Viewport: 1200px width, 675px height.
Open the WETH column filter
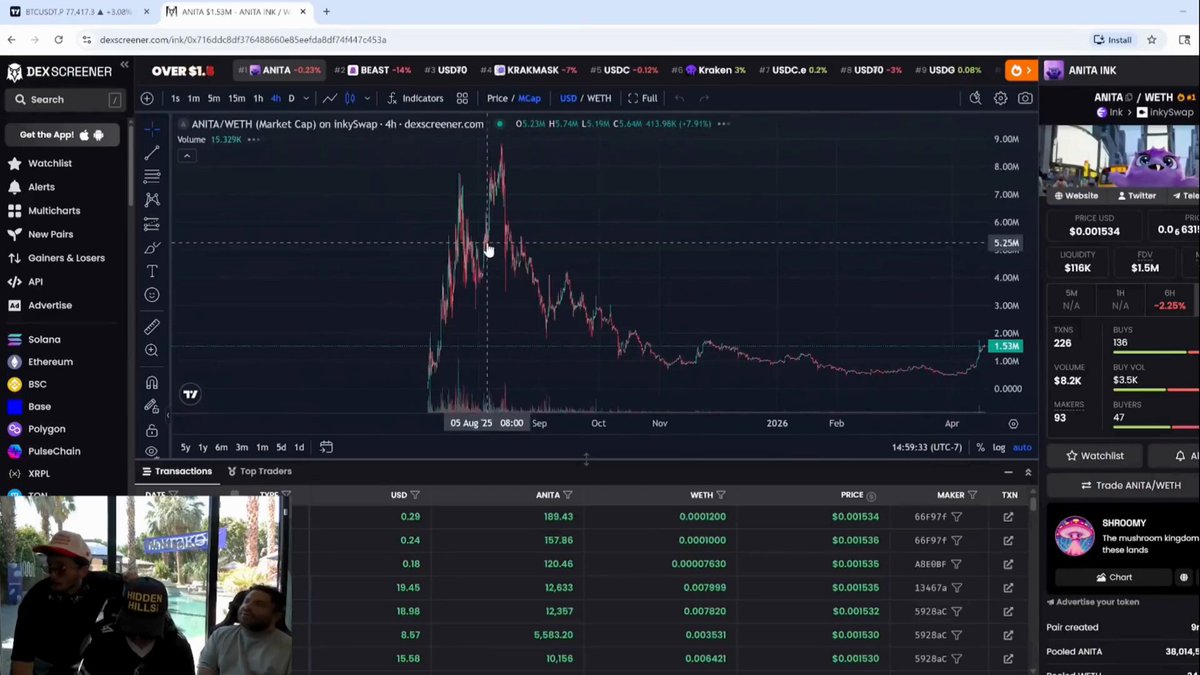coord(721,495)
